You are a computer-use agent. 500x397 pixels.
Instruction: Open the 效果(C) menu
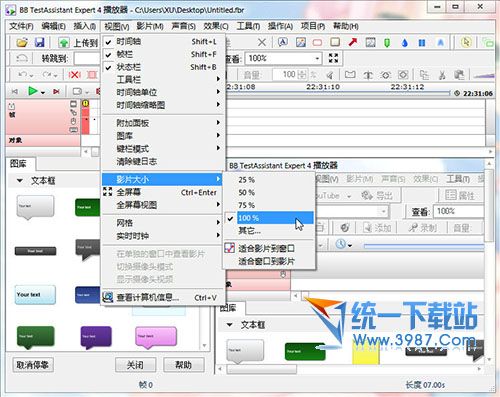click(x=216, y=26)
